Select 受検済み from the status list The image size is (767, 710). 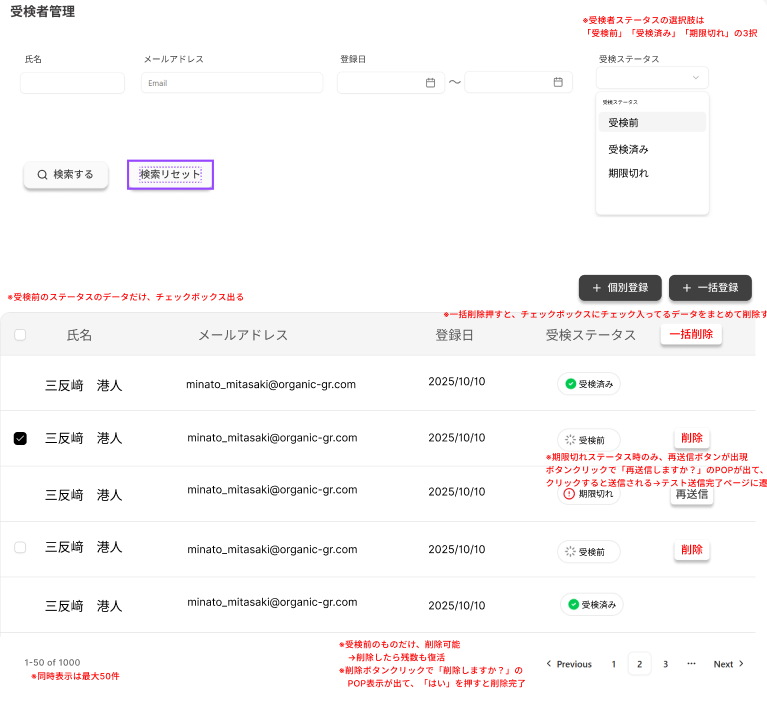click(629, 149)
